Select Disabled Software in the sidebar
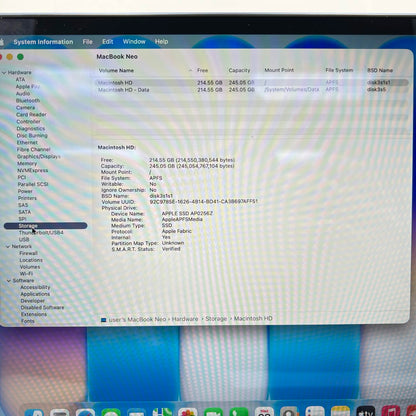 tap(42, 308)
